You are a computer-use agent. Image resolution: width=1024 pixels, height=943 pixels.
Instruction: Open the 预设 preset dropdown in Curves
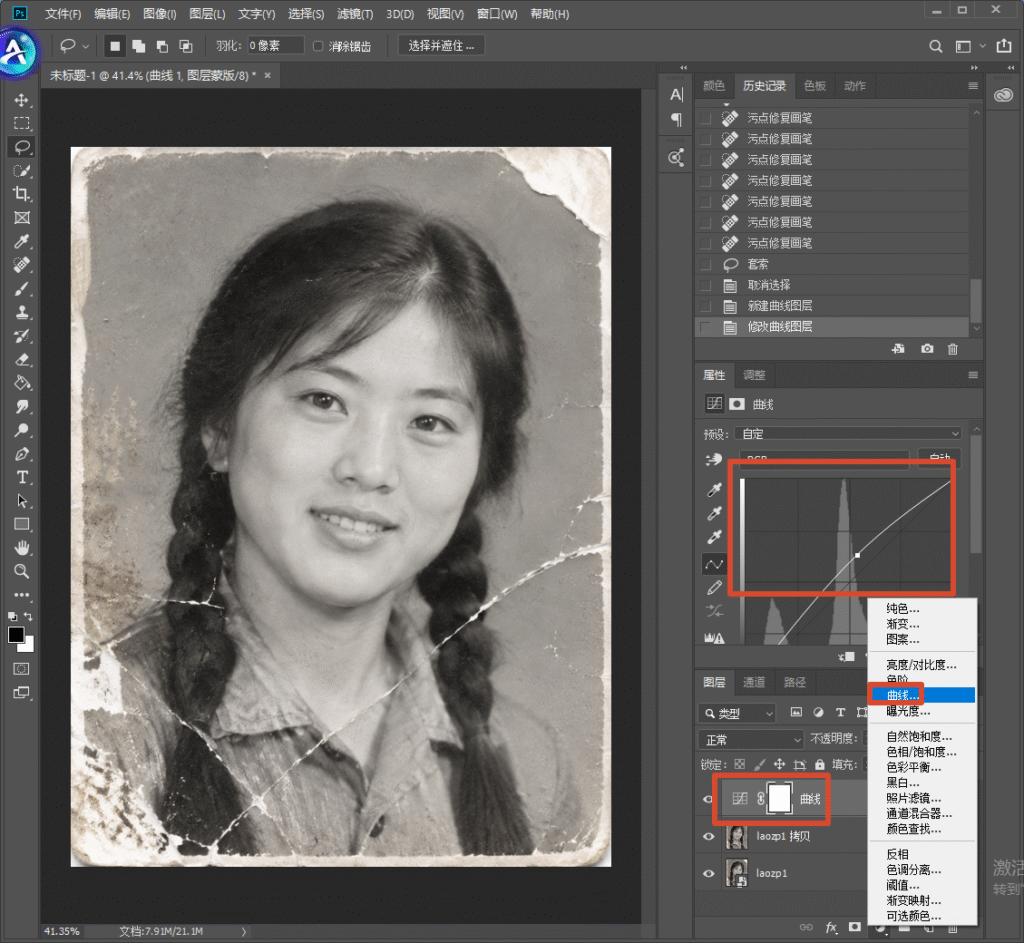point(849,434)
